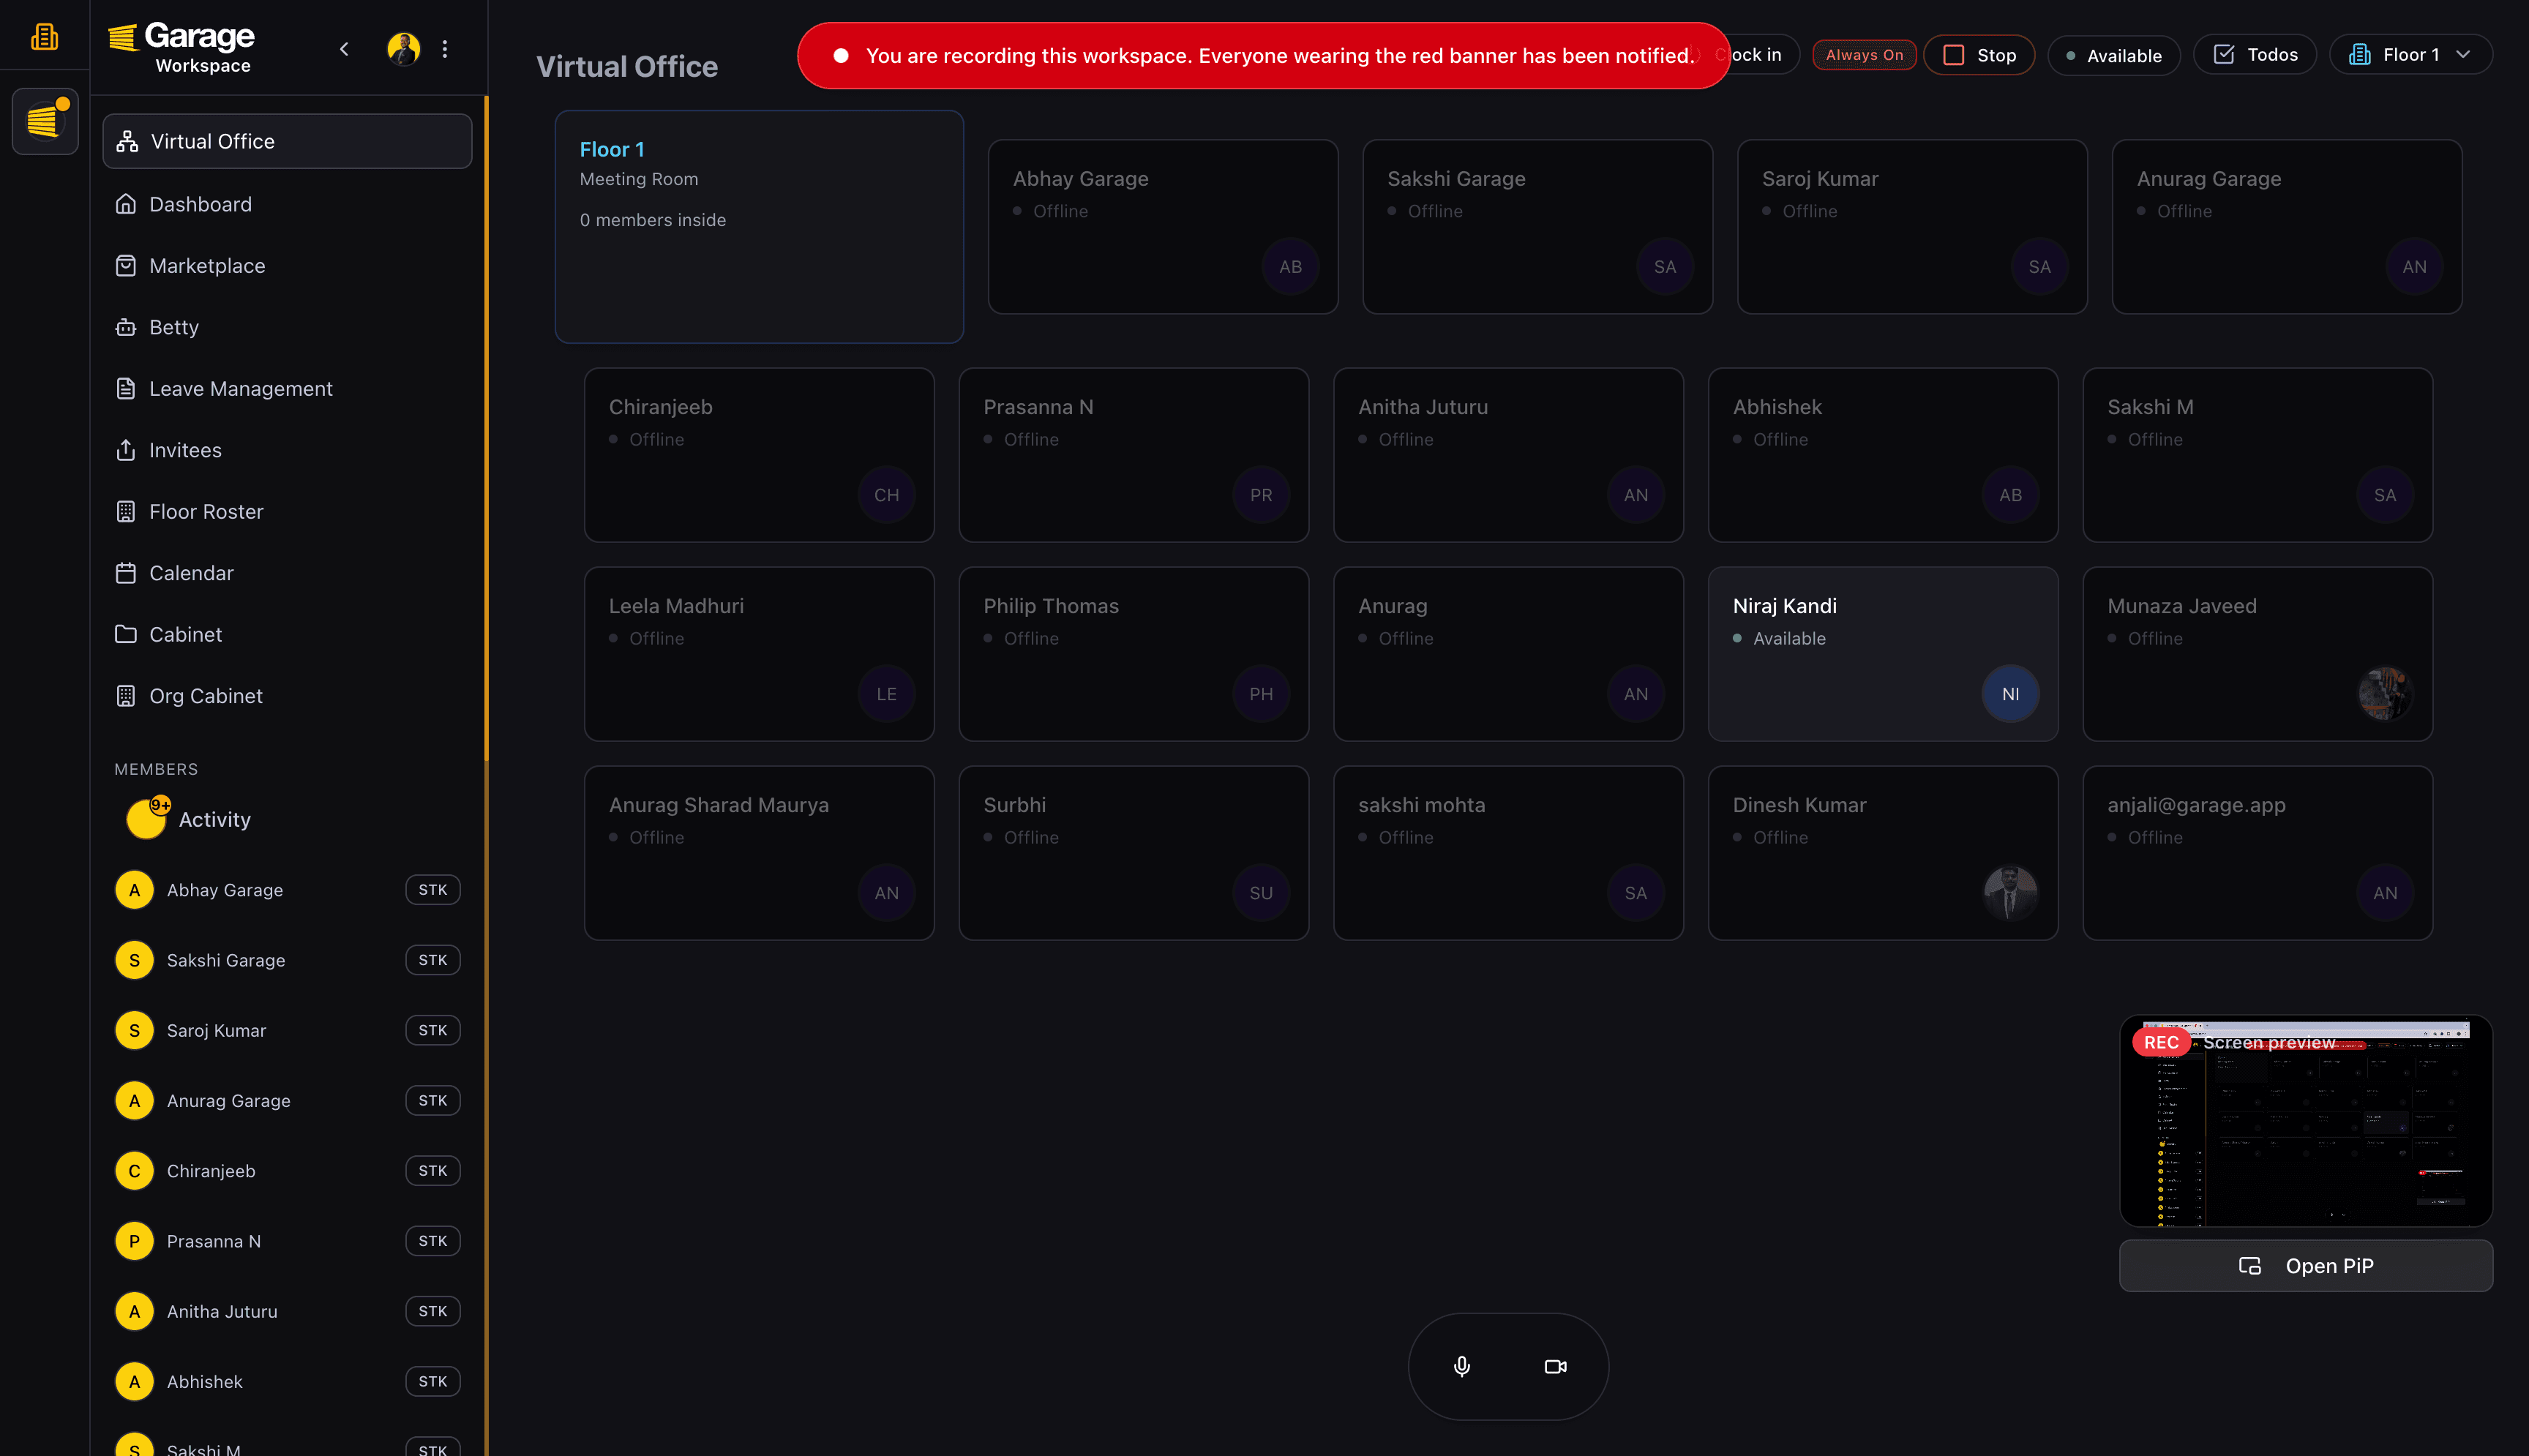The height and width of the screenshot is (1456, 2529).
Task: Click the Activity emoji icon
Action: 146,819
